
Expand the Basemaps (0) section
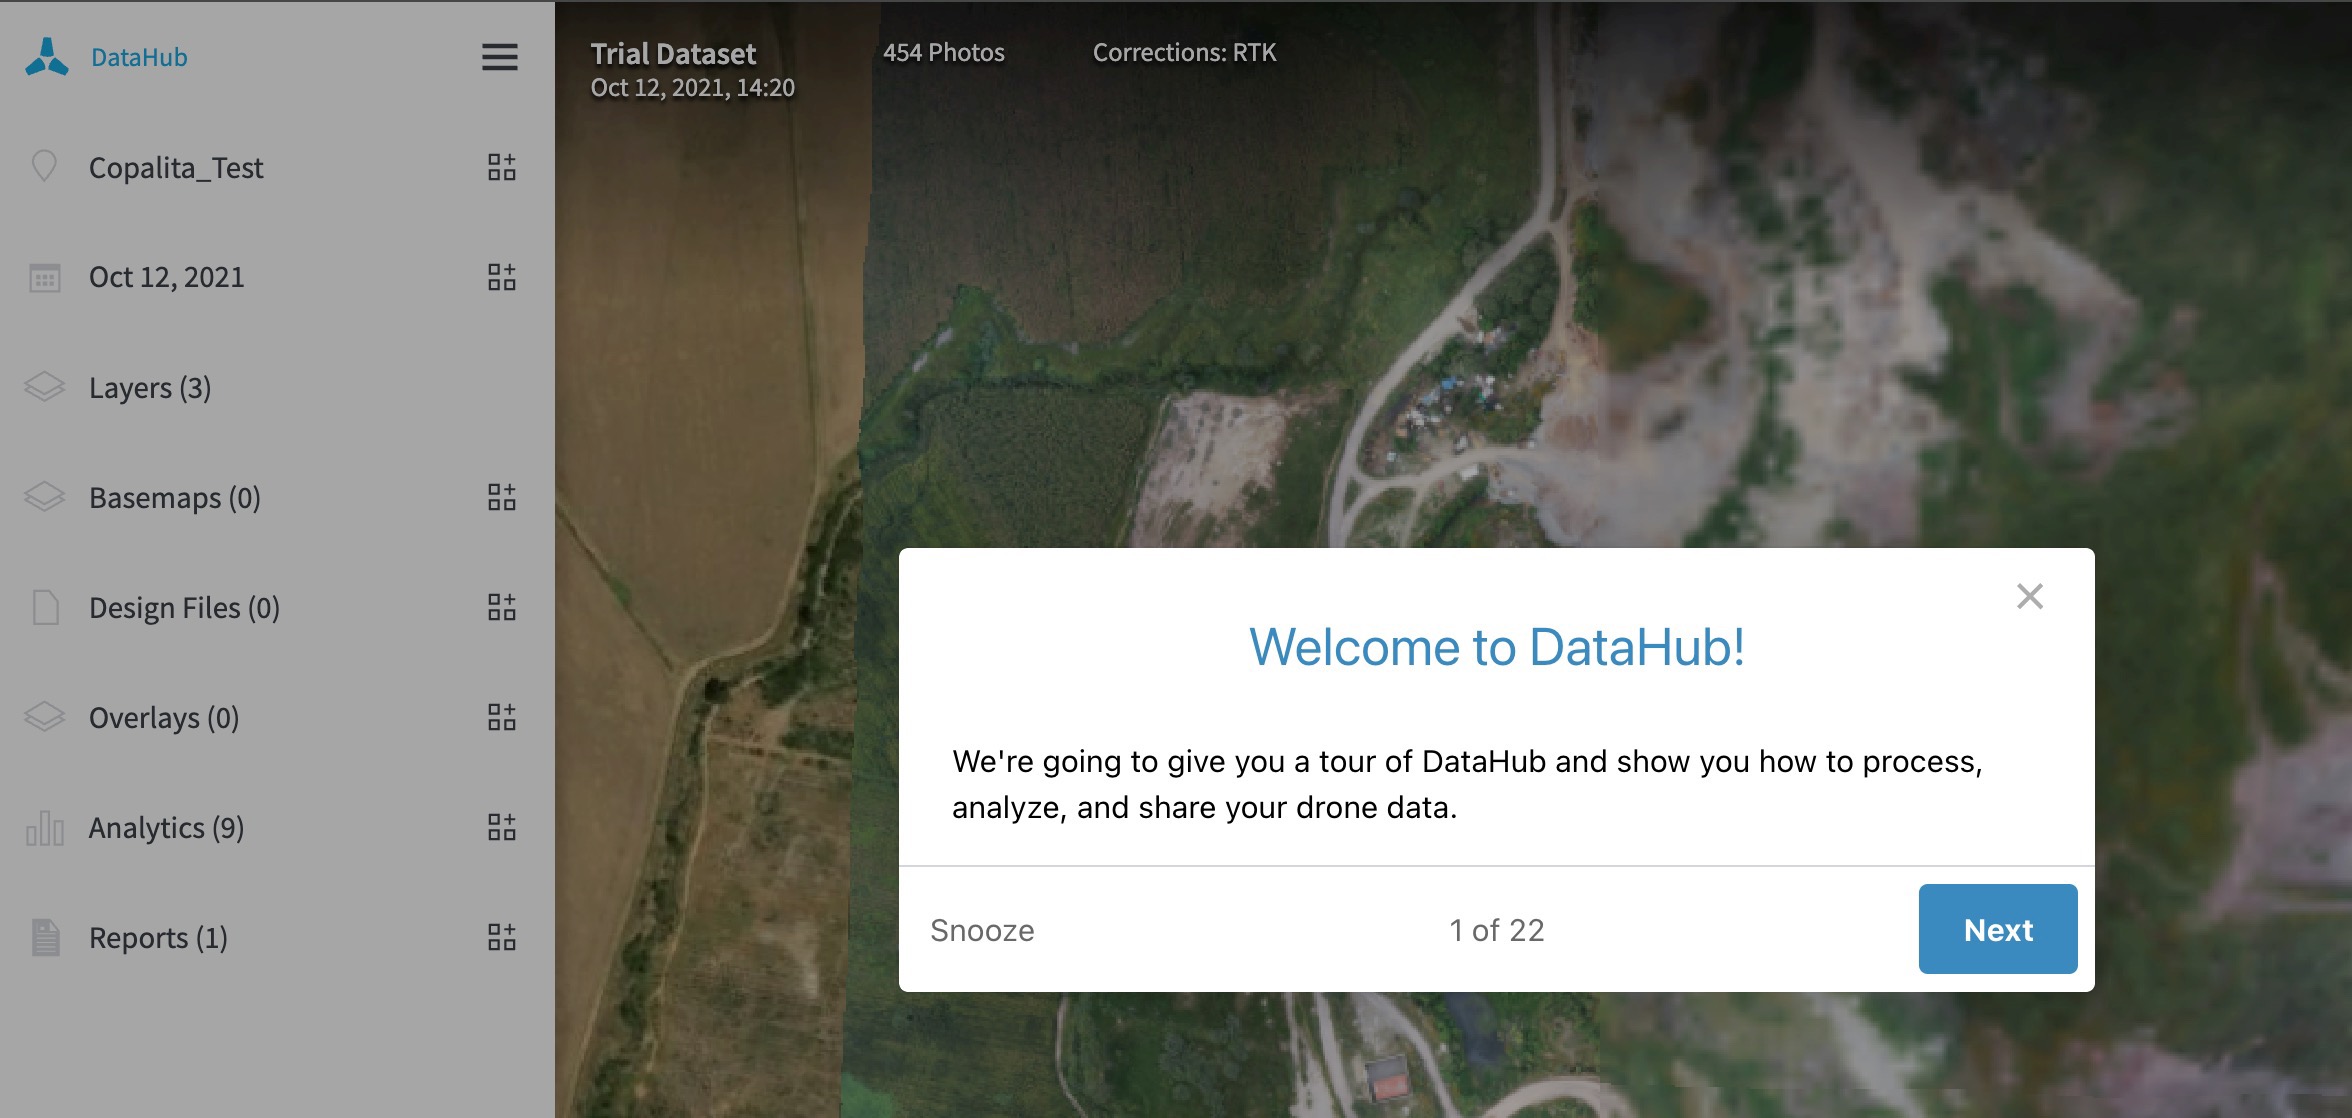[175, 498]
